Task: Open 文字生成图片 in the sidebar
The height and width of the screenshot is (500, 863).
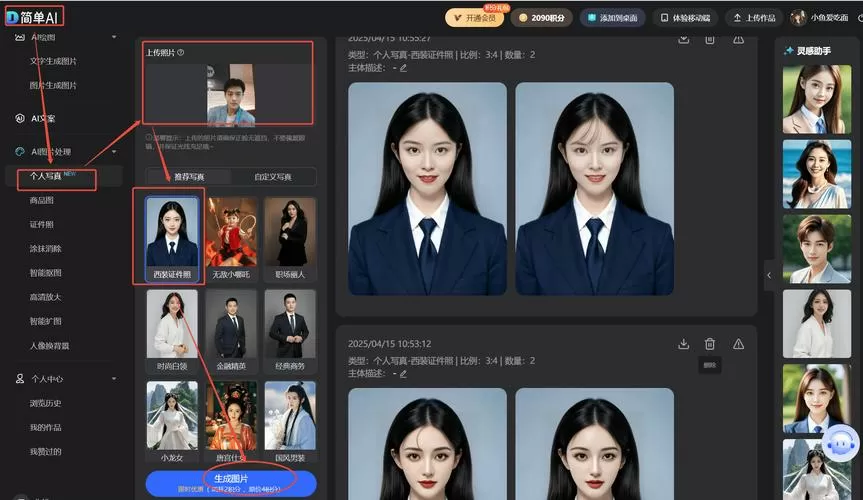Action: tap(53, 61)
